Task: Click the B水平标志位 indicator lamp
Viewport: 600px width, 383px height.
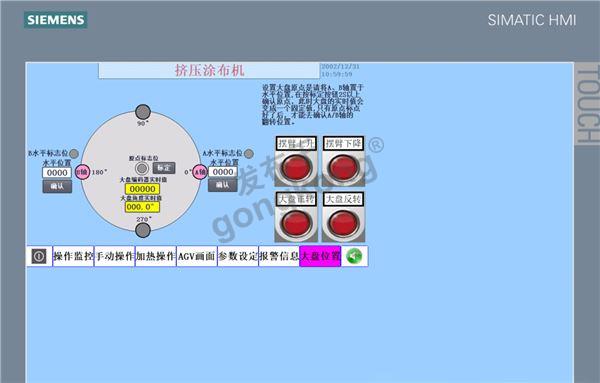Action: (74, 154)
